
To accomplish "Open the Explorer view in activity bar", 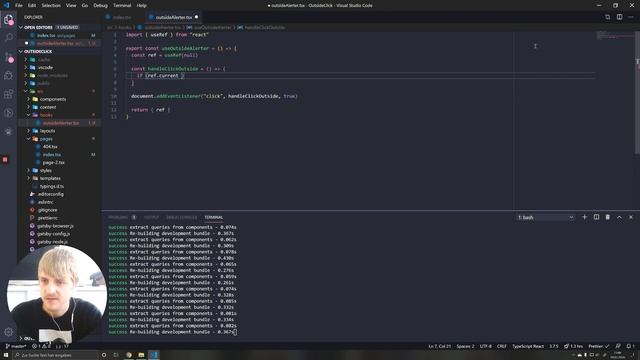I will coord(9,19).
